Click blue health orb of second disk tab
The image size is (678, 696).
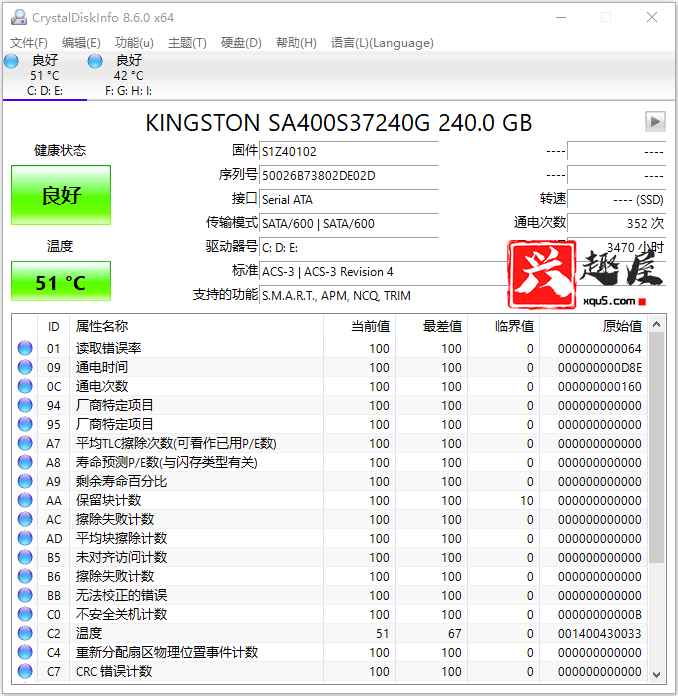click(95, 61)
